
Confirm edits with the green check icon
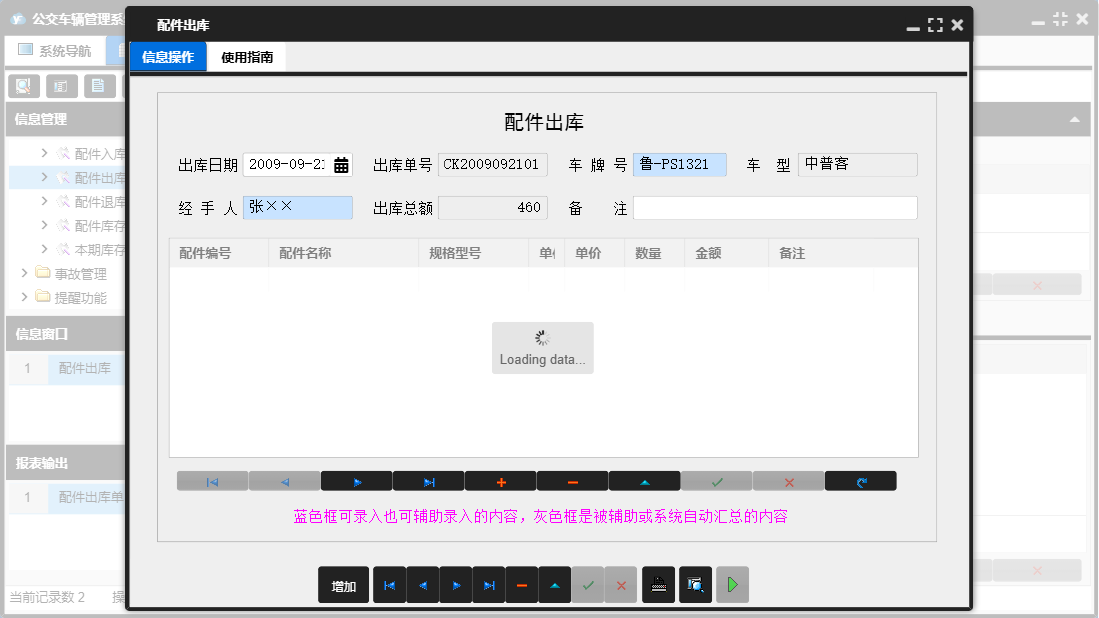click(716, 481)
